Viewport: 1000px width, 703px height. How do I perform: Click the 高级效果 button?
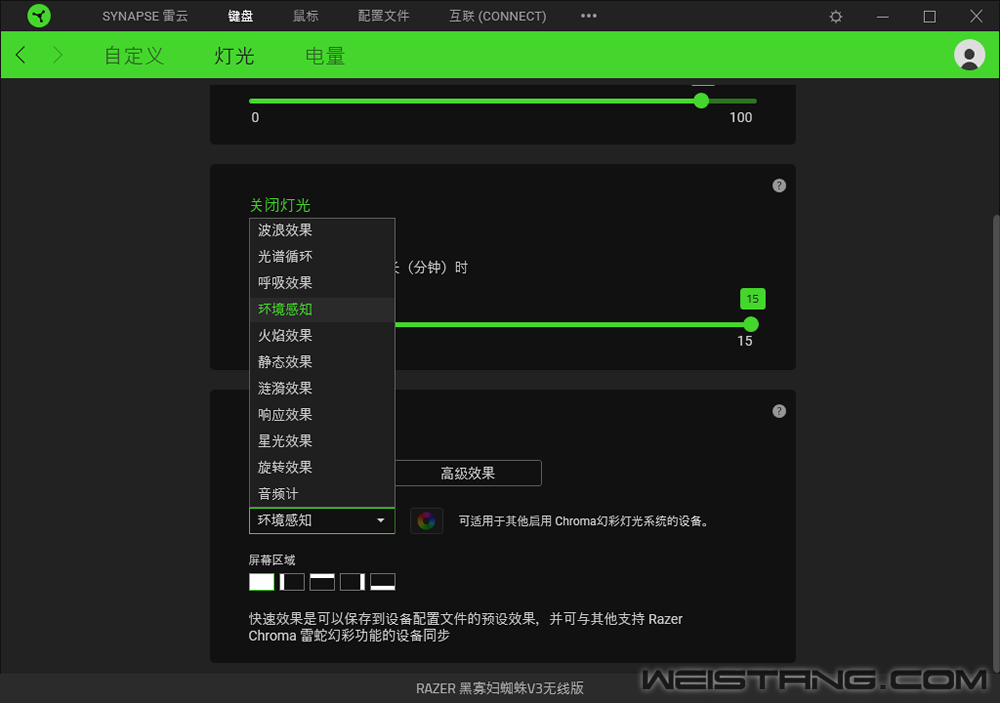468,473
